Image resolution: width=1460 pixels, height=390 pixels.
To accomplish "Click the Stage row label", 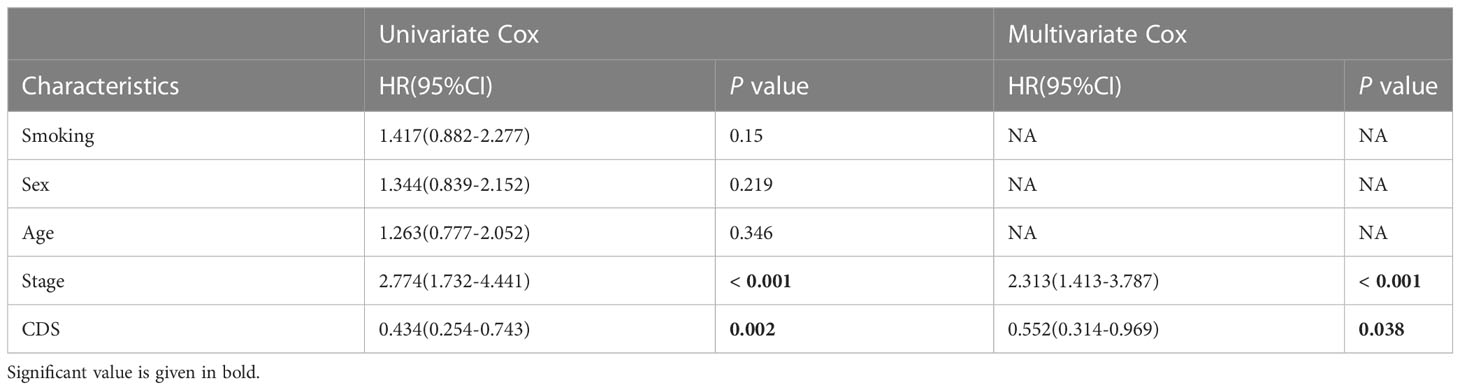I will 43,282.
